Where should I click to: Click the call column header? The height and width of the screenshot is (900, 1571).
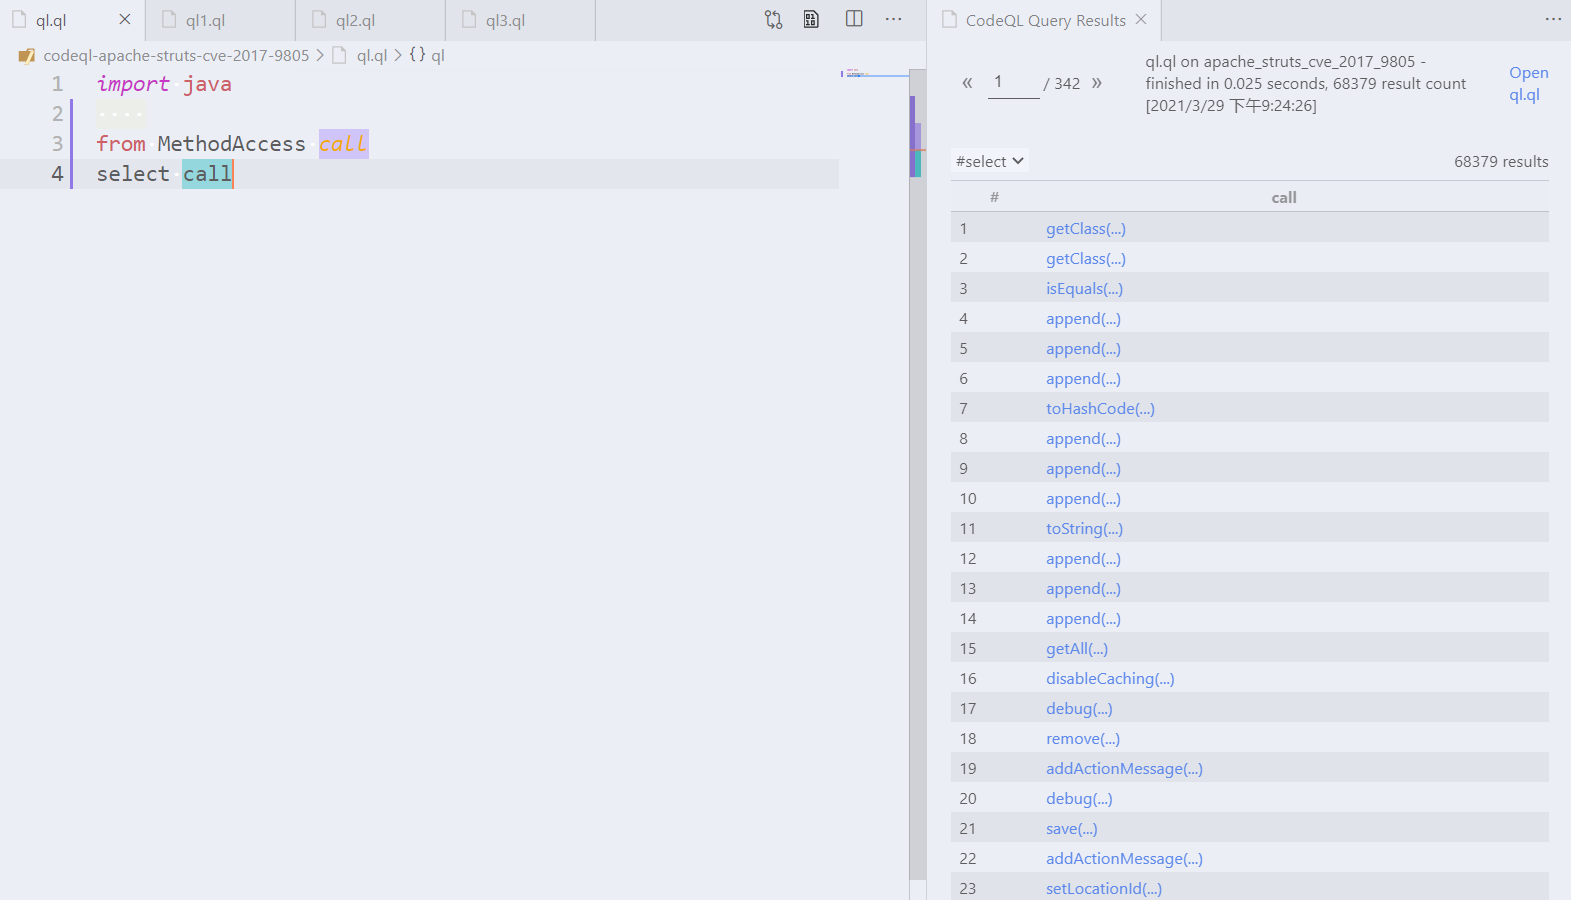(x=1284, y=198)
